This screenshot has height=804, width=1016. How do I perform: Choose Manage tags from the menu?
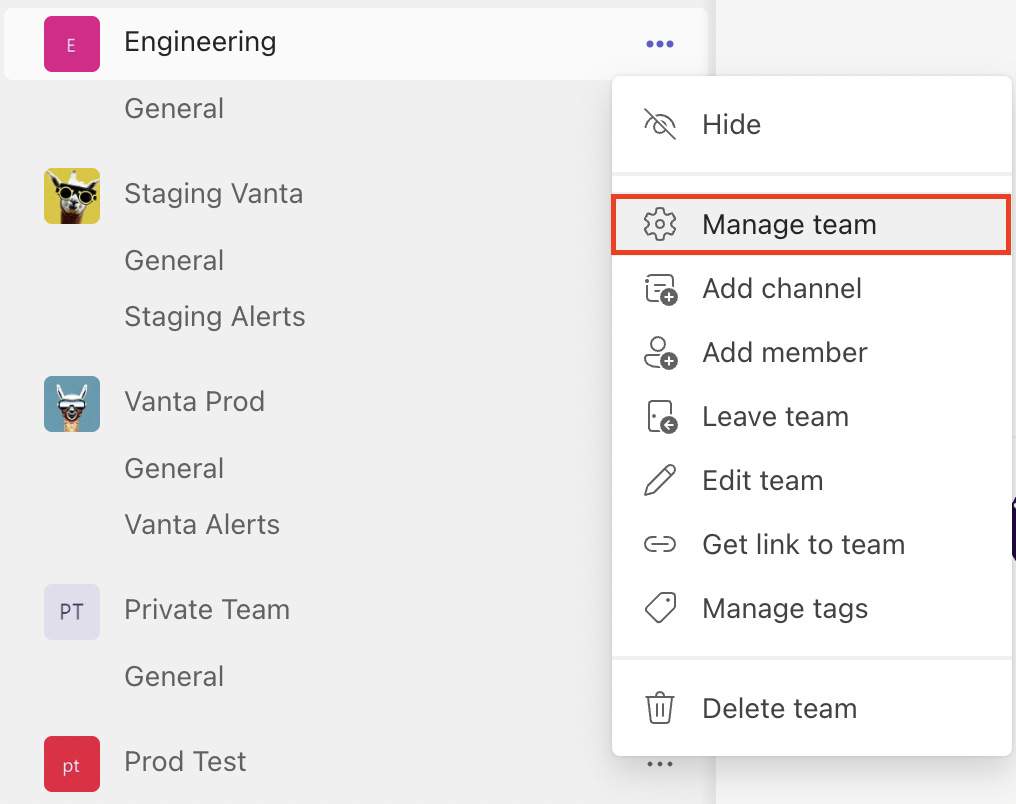point(811,608)
